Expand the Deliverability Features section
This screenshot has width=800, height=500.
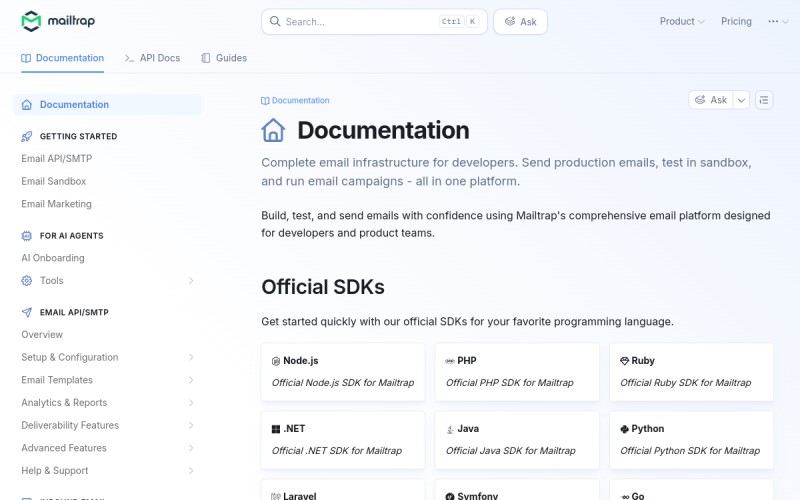(107, 425)
